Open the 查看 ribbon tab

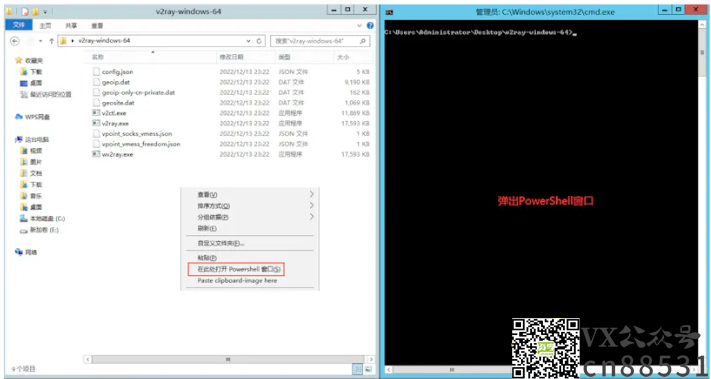(97, 25)
